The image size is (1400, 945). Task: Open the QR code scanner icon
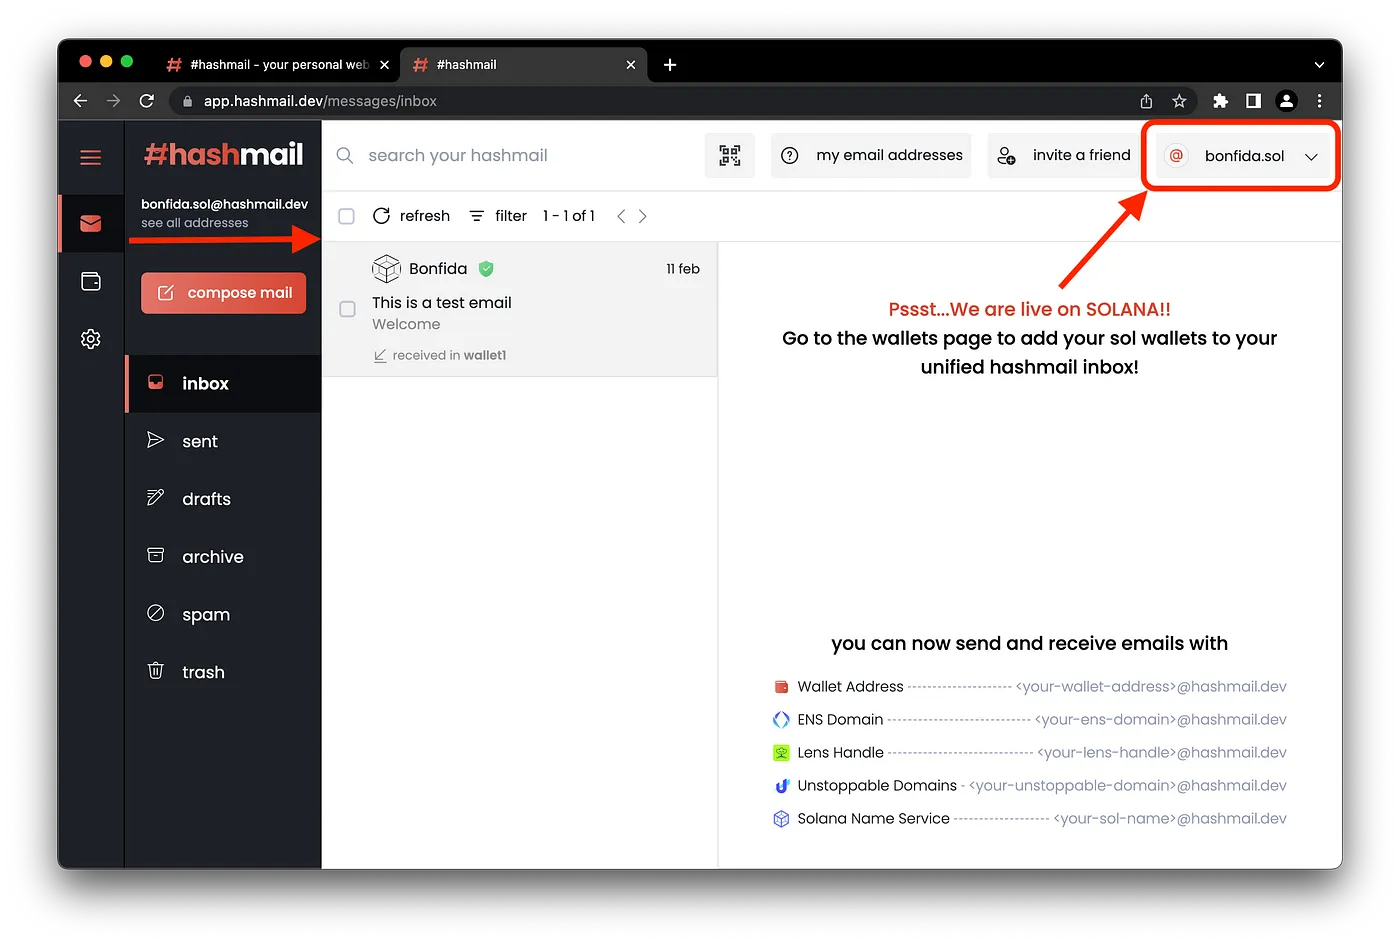pyautogui.click(x=730, y=155)
